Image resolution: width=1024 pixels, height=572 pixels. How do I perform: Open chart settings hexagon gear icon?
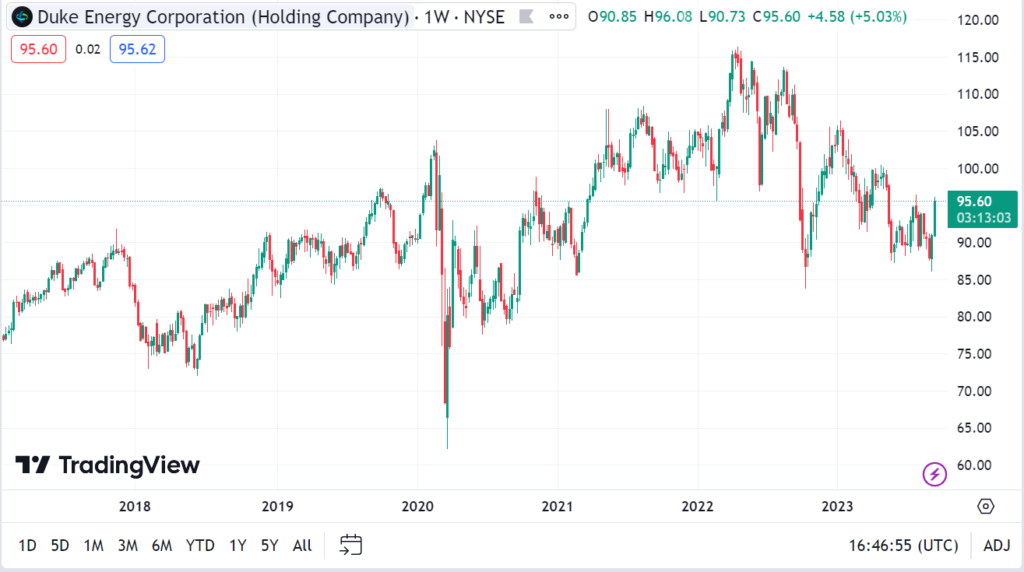(985, 506)
